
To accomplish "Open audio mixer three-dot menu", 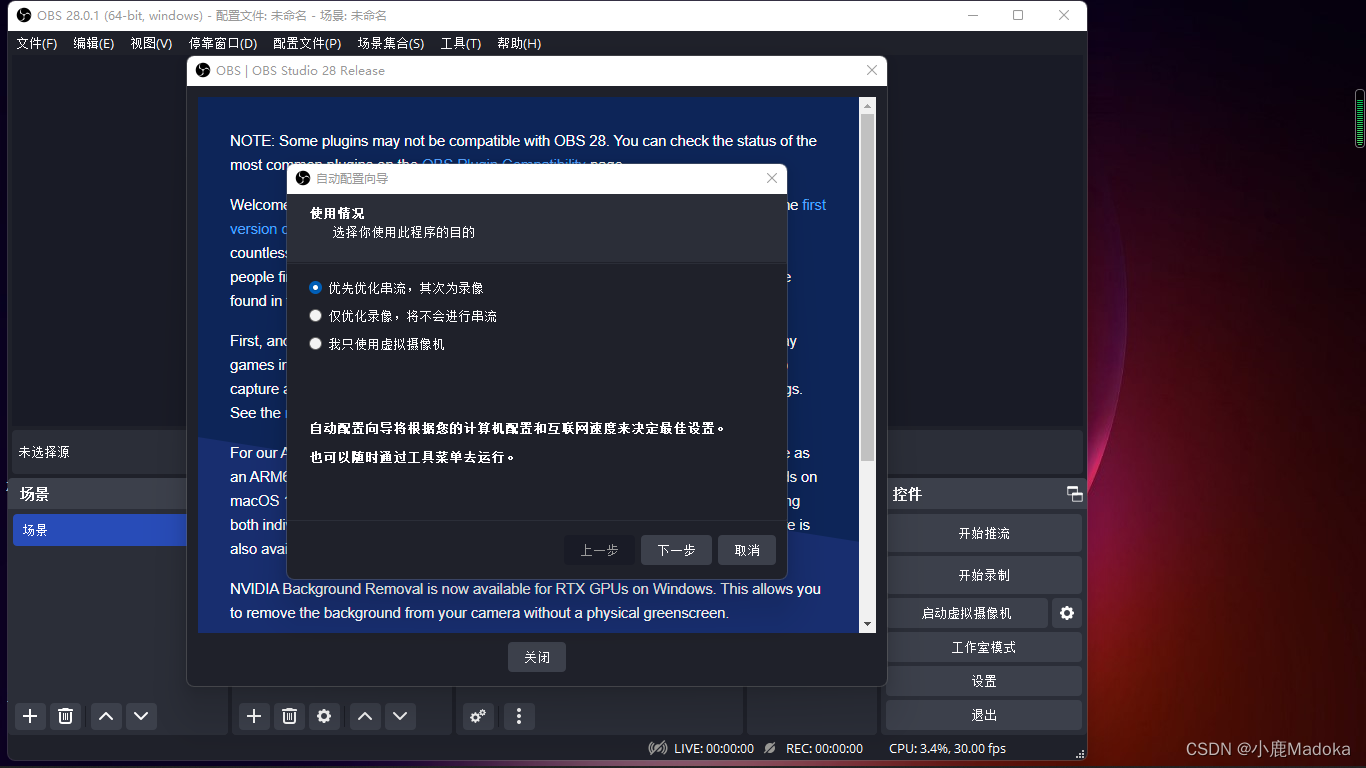I will (x=518, y=716).
